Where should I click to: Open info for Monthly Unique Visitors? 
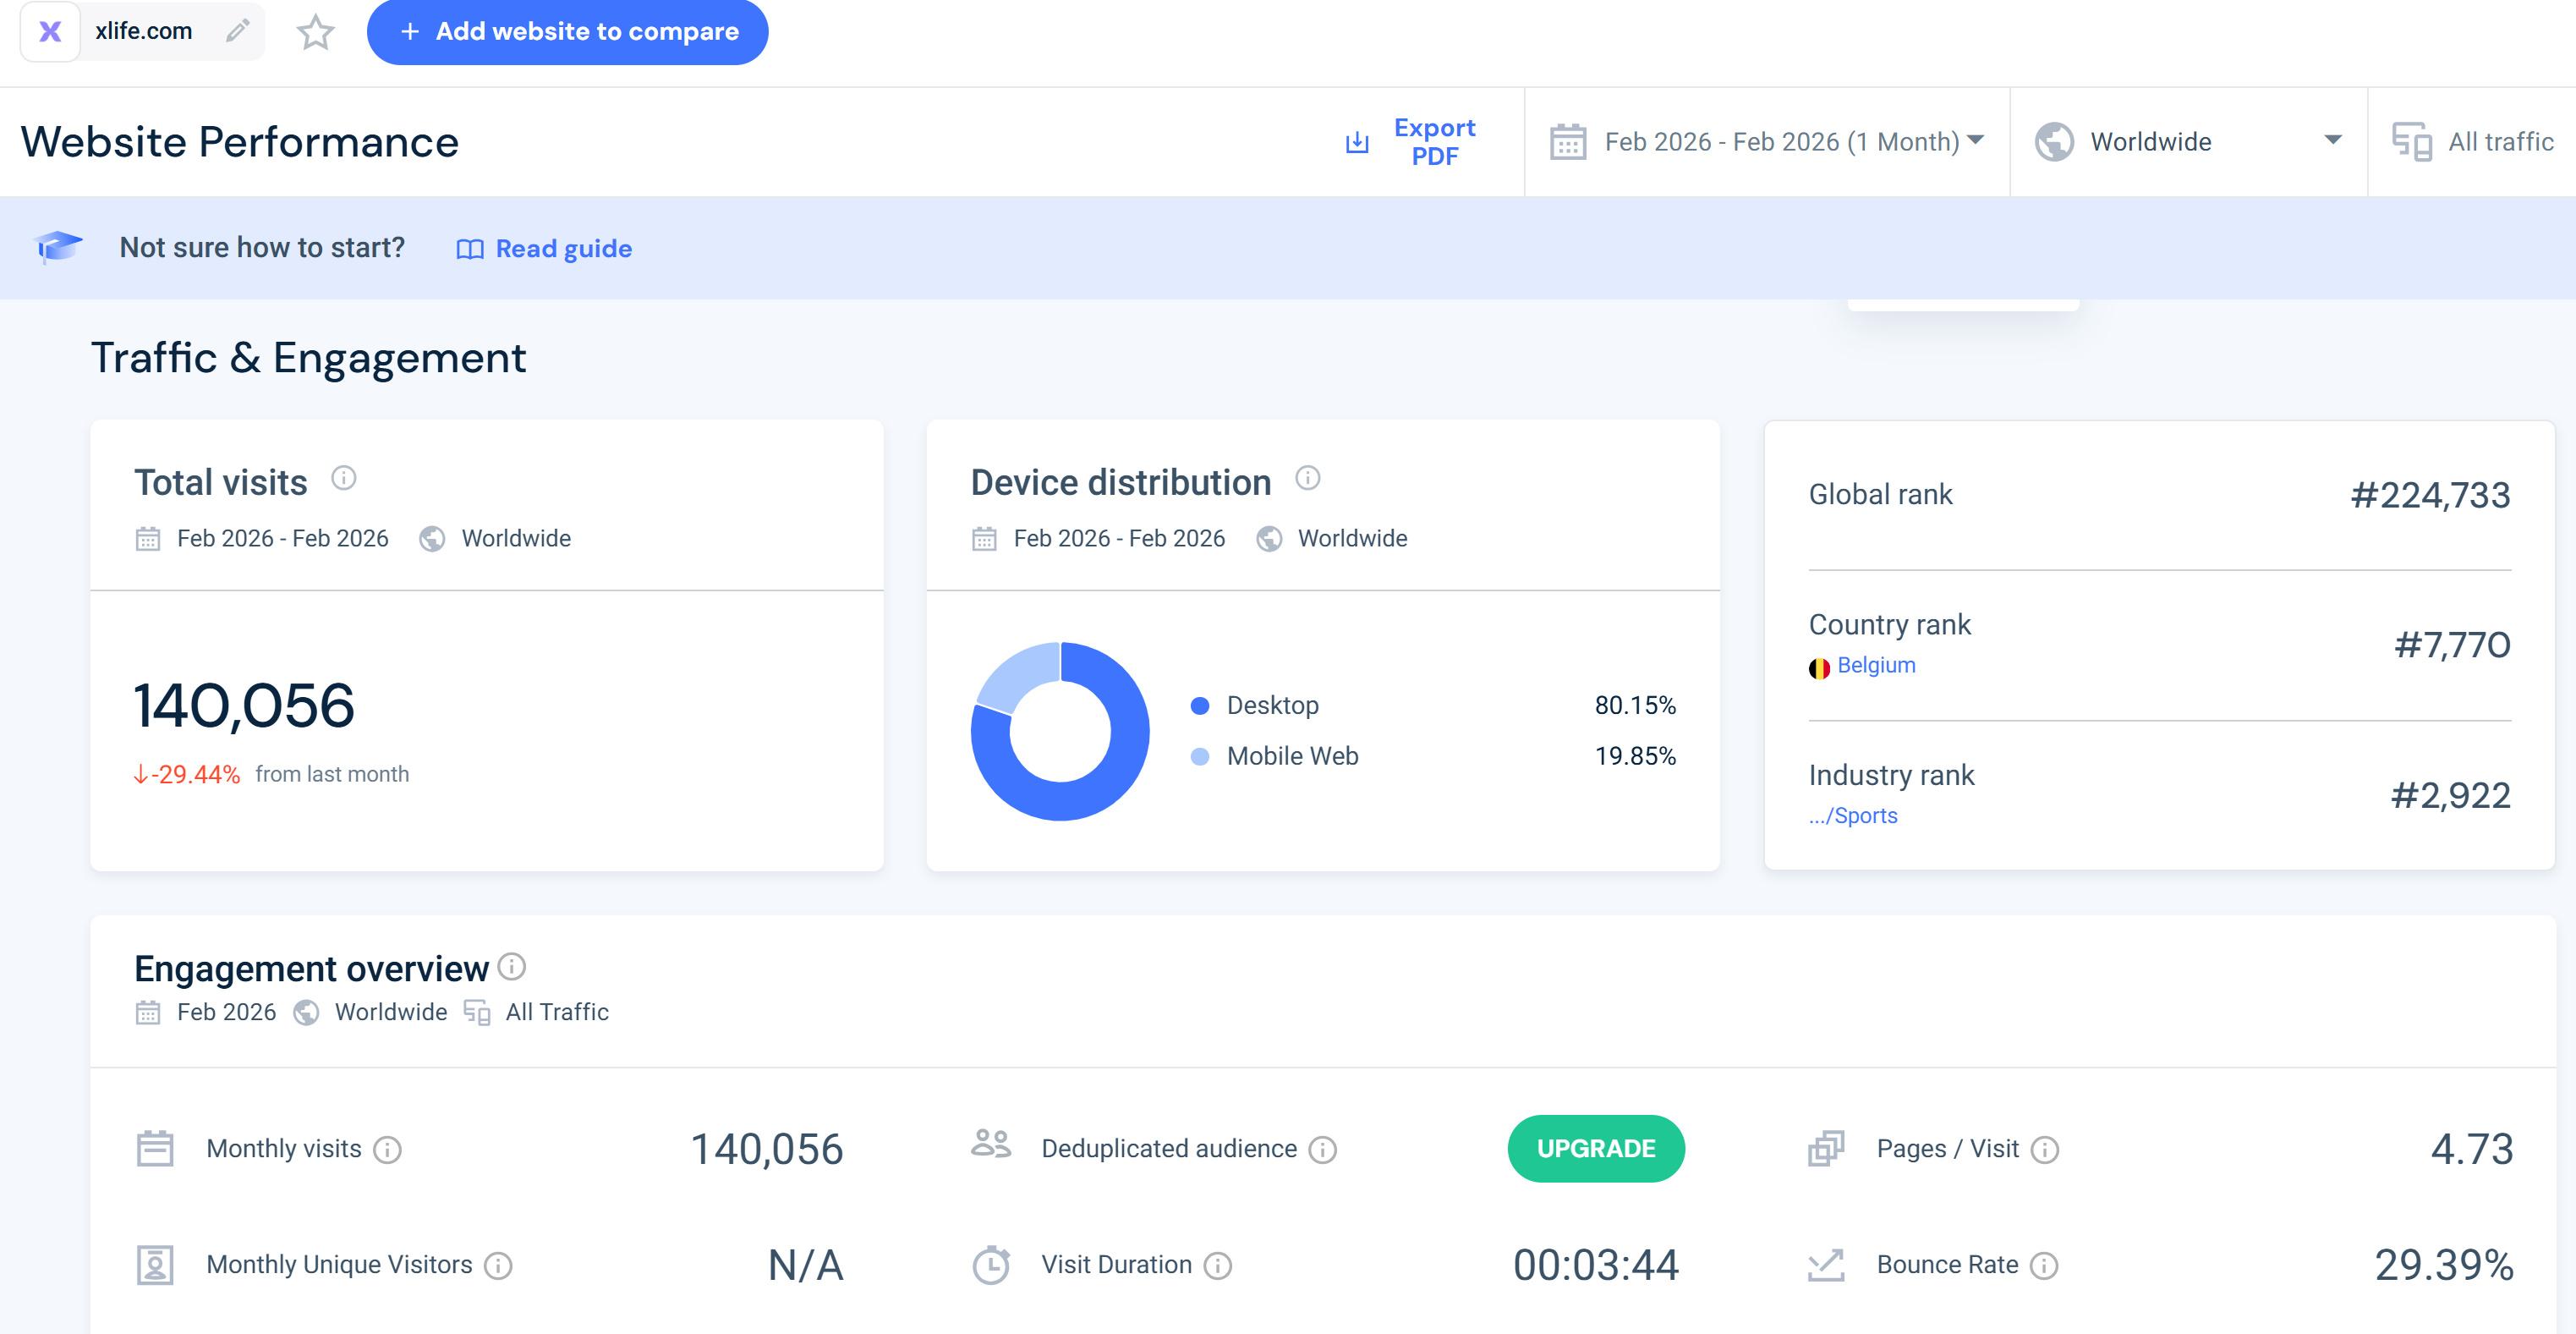498,1265
